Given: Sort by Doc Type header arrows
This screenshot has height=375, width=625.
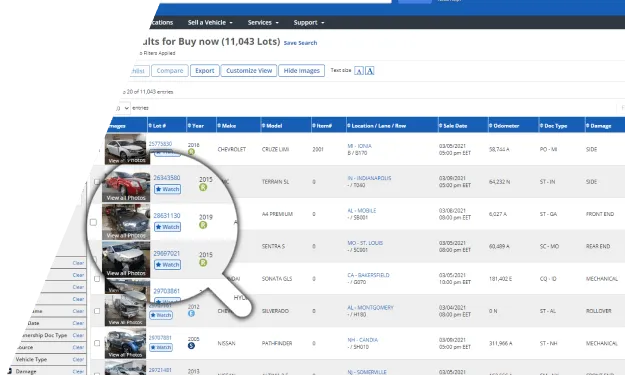Looking at the screenshot, I should (x=541, y=126).
